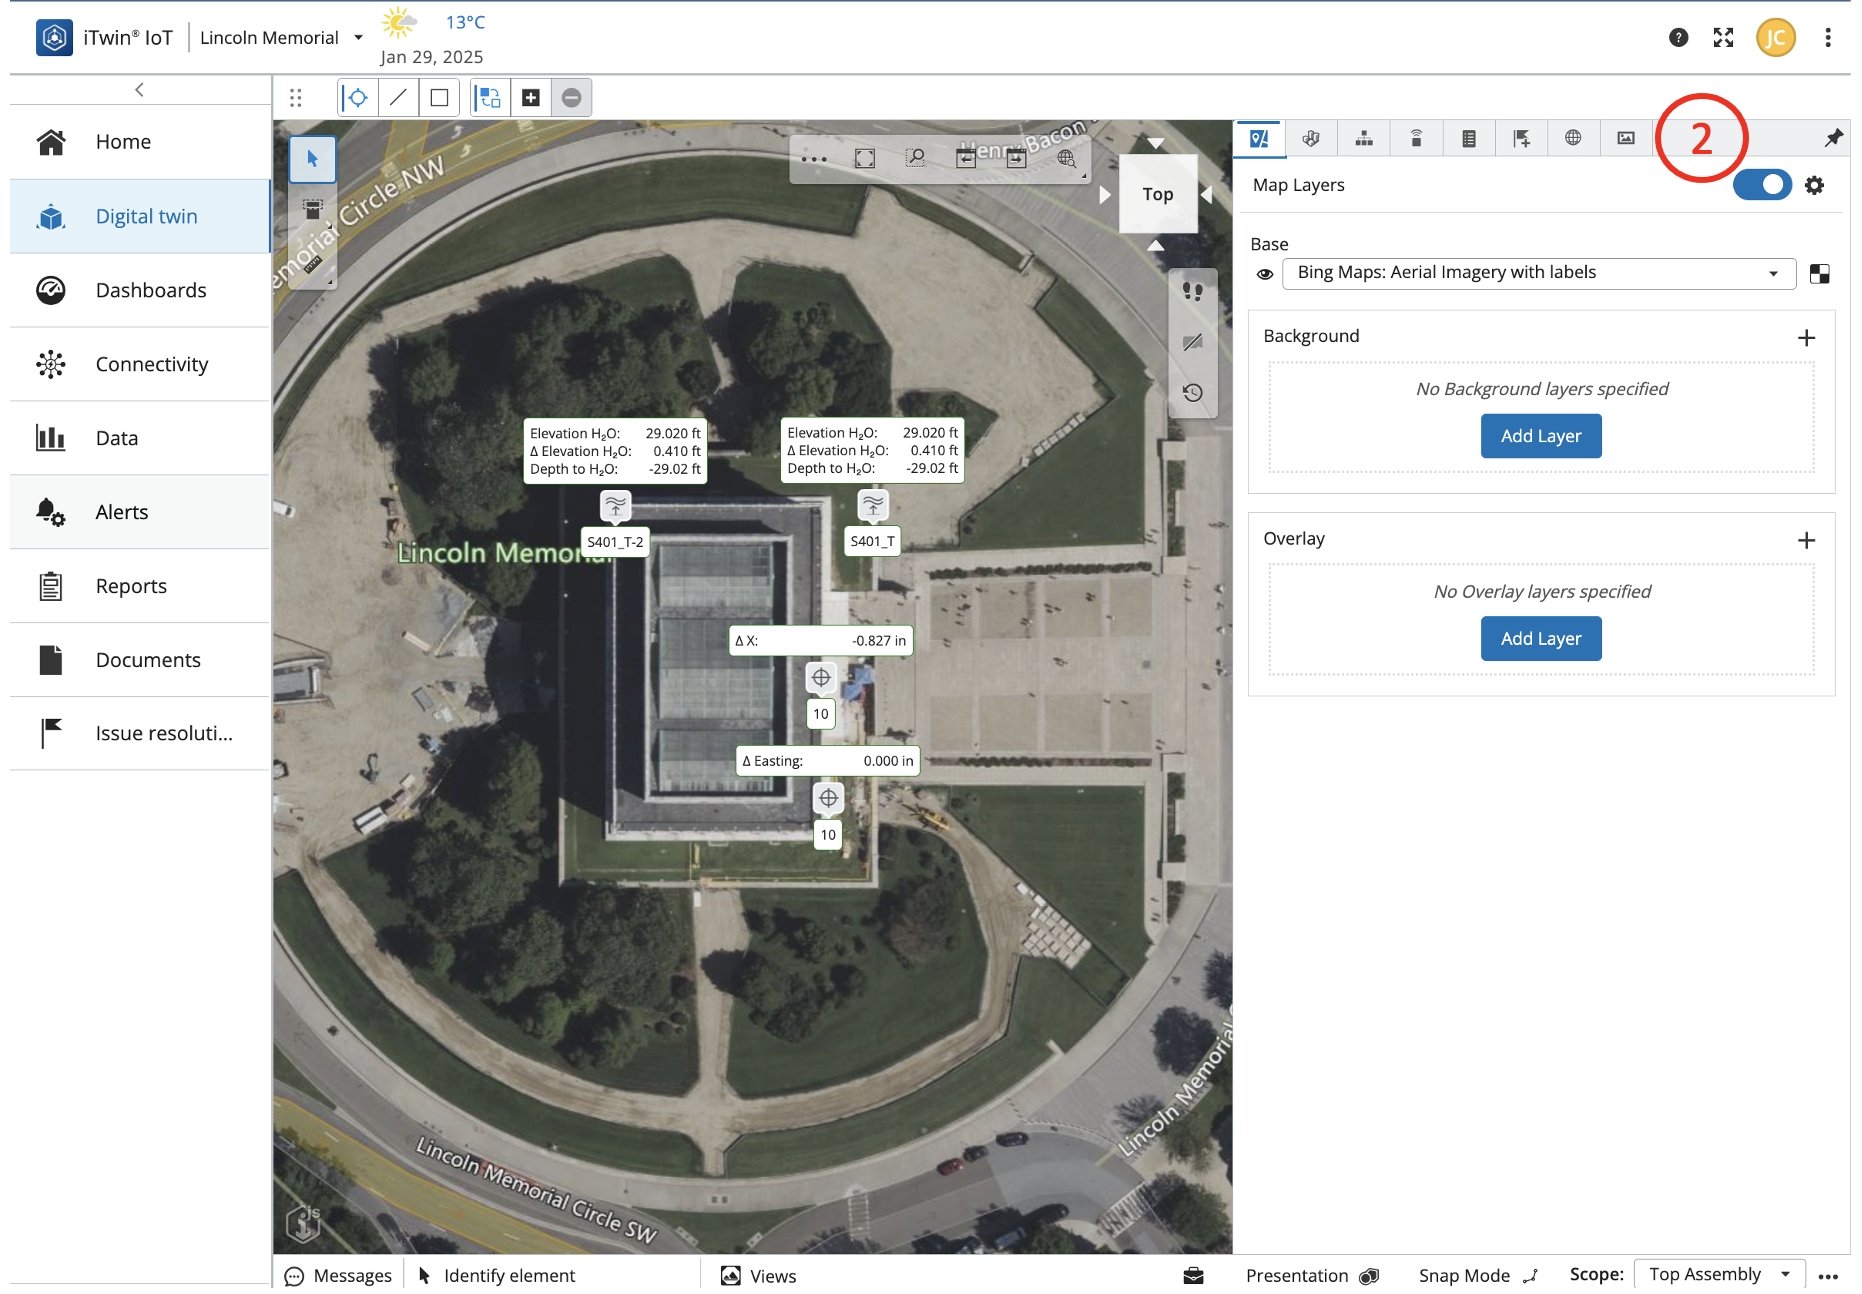Open the Scope Top Assembly dropdown
The image size is (1862, 1294).
(1718, 1274)
